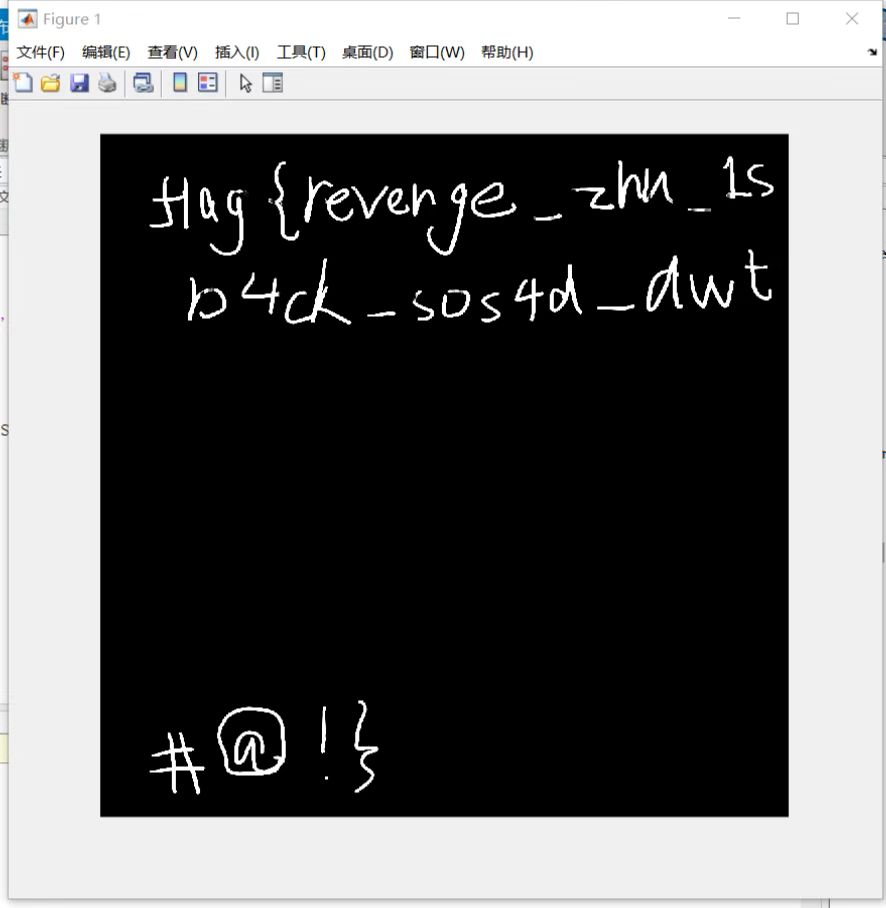Click the MATLAB logo in the title bar
This screenshot has width=886, height=908.
coord(27,19)
